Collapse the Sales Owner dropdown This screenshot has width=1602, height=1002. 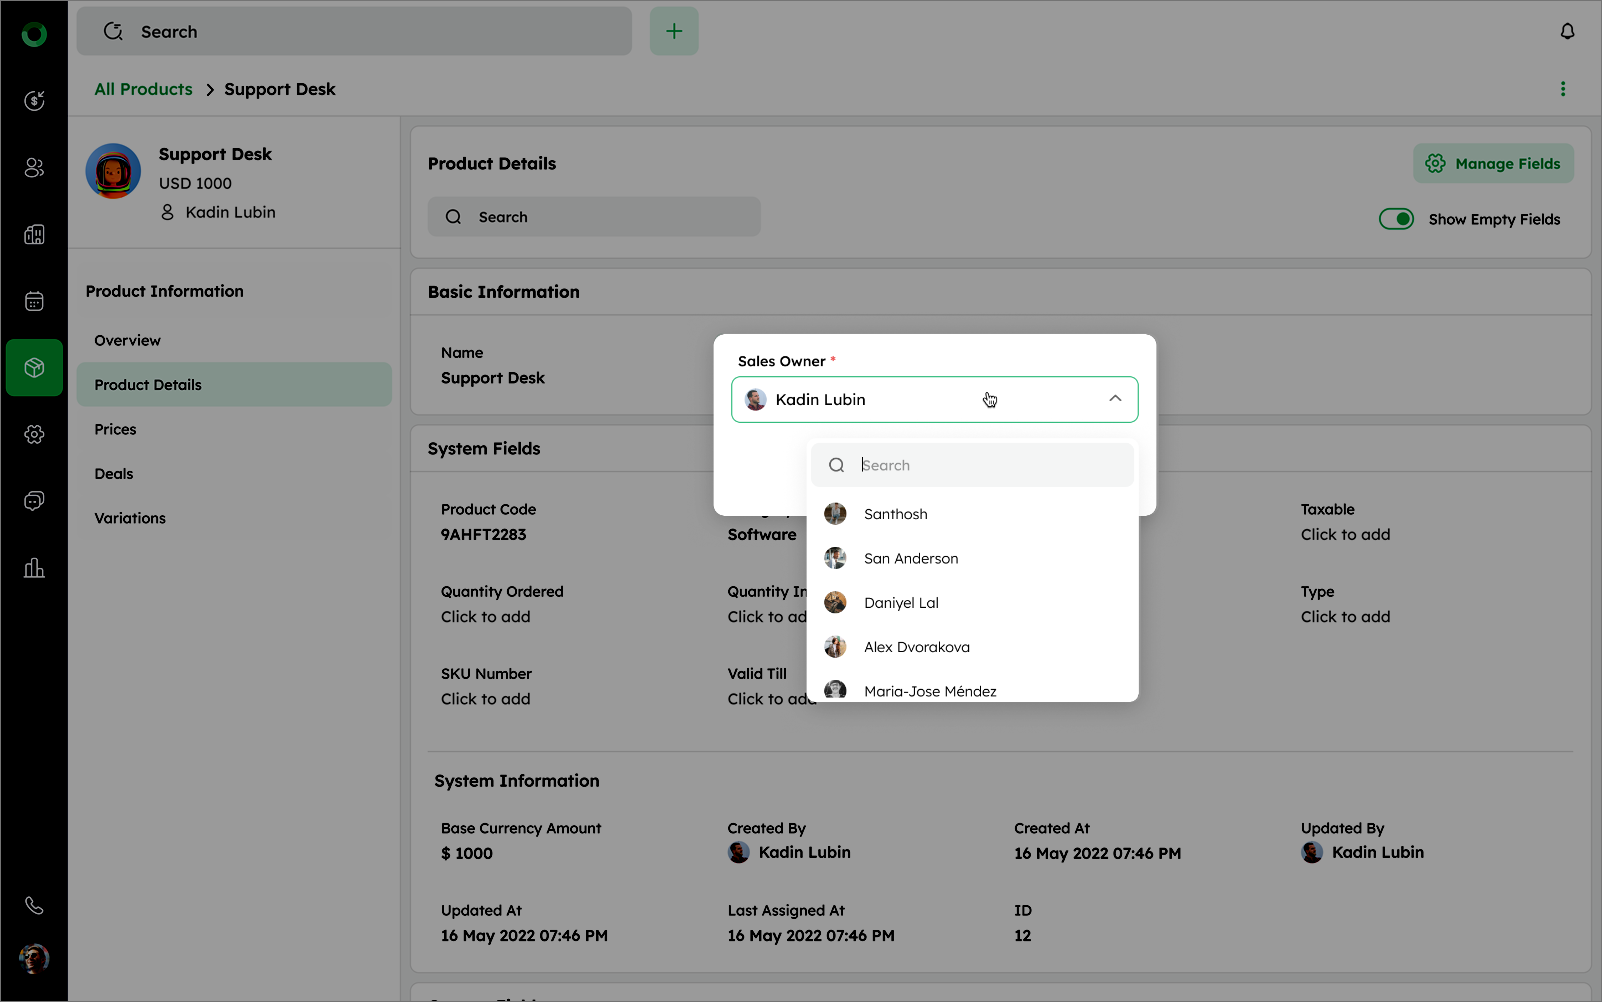pos(1115,399)
